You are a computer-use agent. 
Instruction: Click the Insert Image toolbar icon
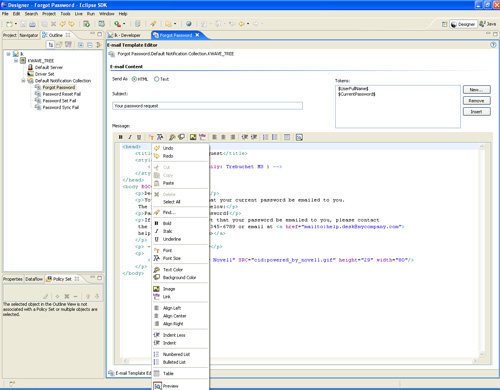click(193, 137)
